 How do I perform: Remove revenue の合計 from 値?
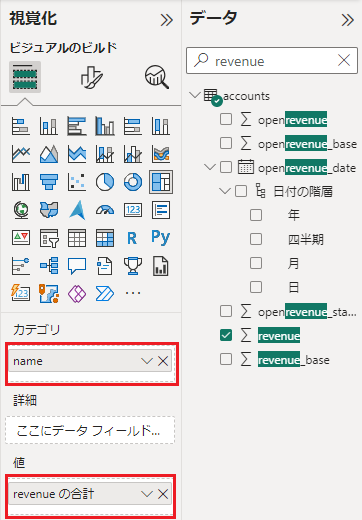pyautogui.click(x=163, y=494)
